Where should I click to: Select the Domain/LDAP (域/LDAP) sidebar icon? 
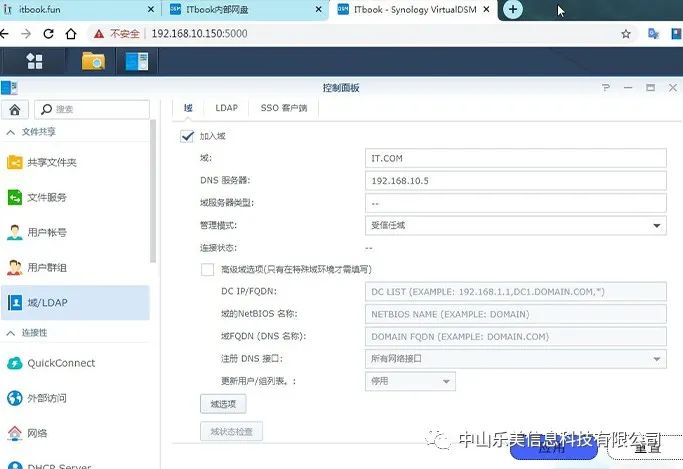coord(15,302)
